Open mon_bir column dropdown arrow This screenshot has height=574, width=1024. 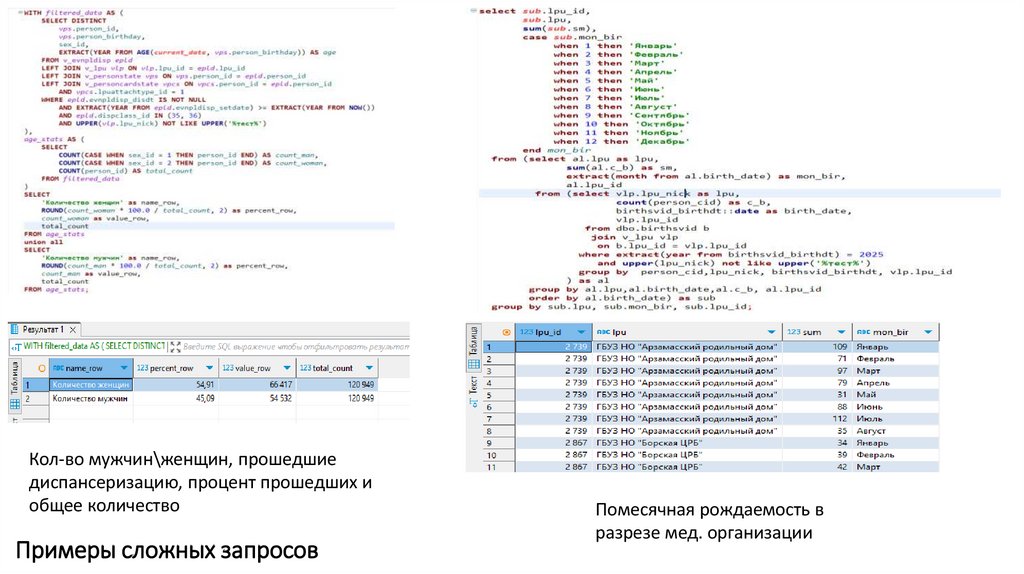pyautogui.click(x=928, y=332)
